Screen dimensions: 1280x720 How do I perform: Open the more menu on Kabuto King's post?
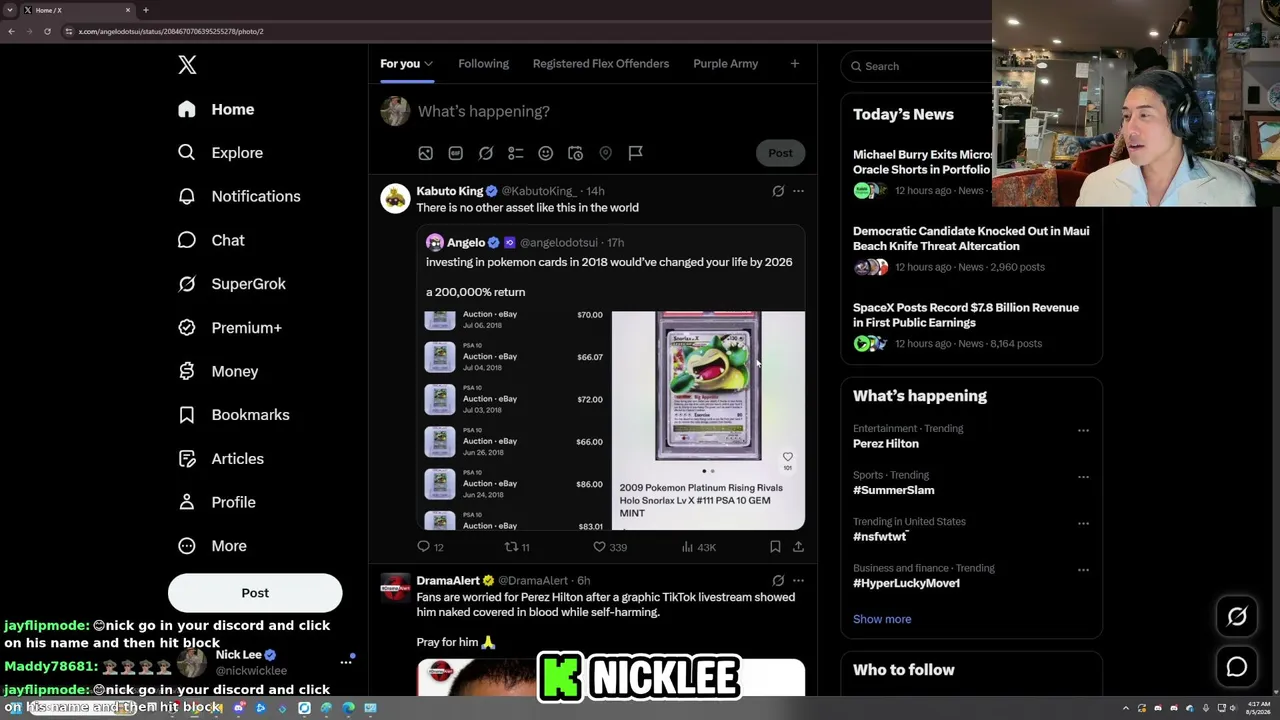(798, 191)
